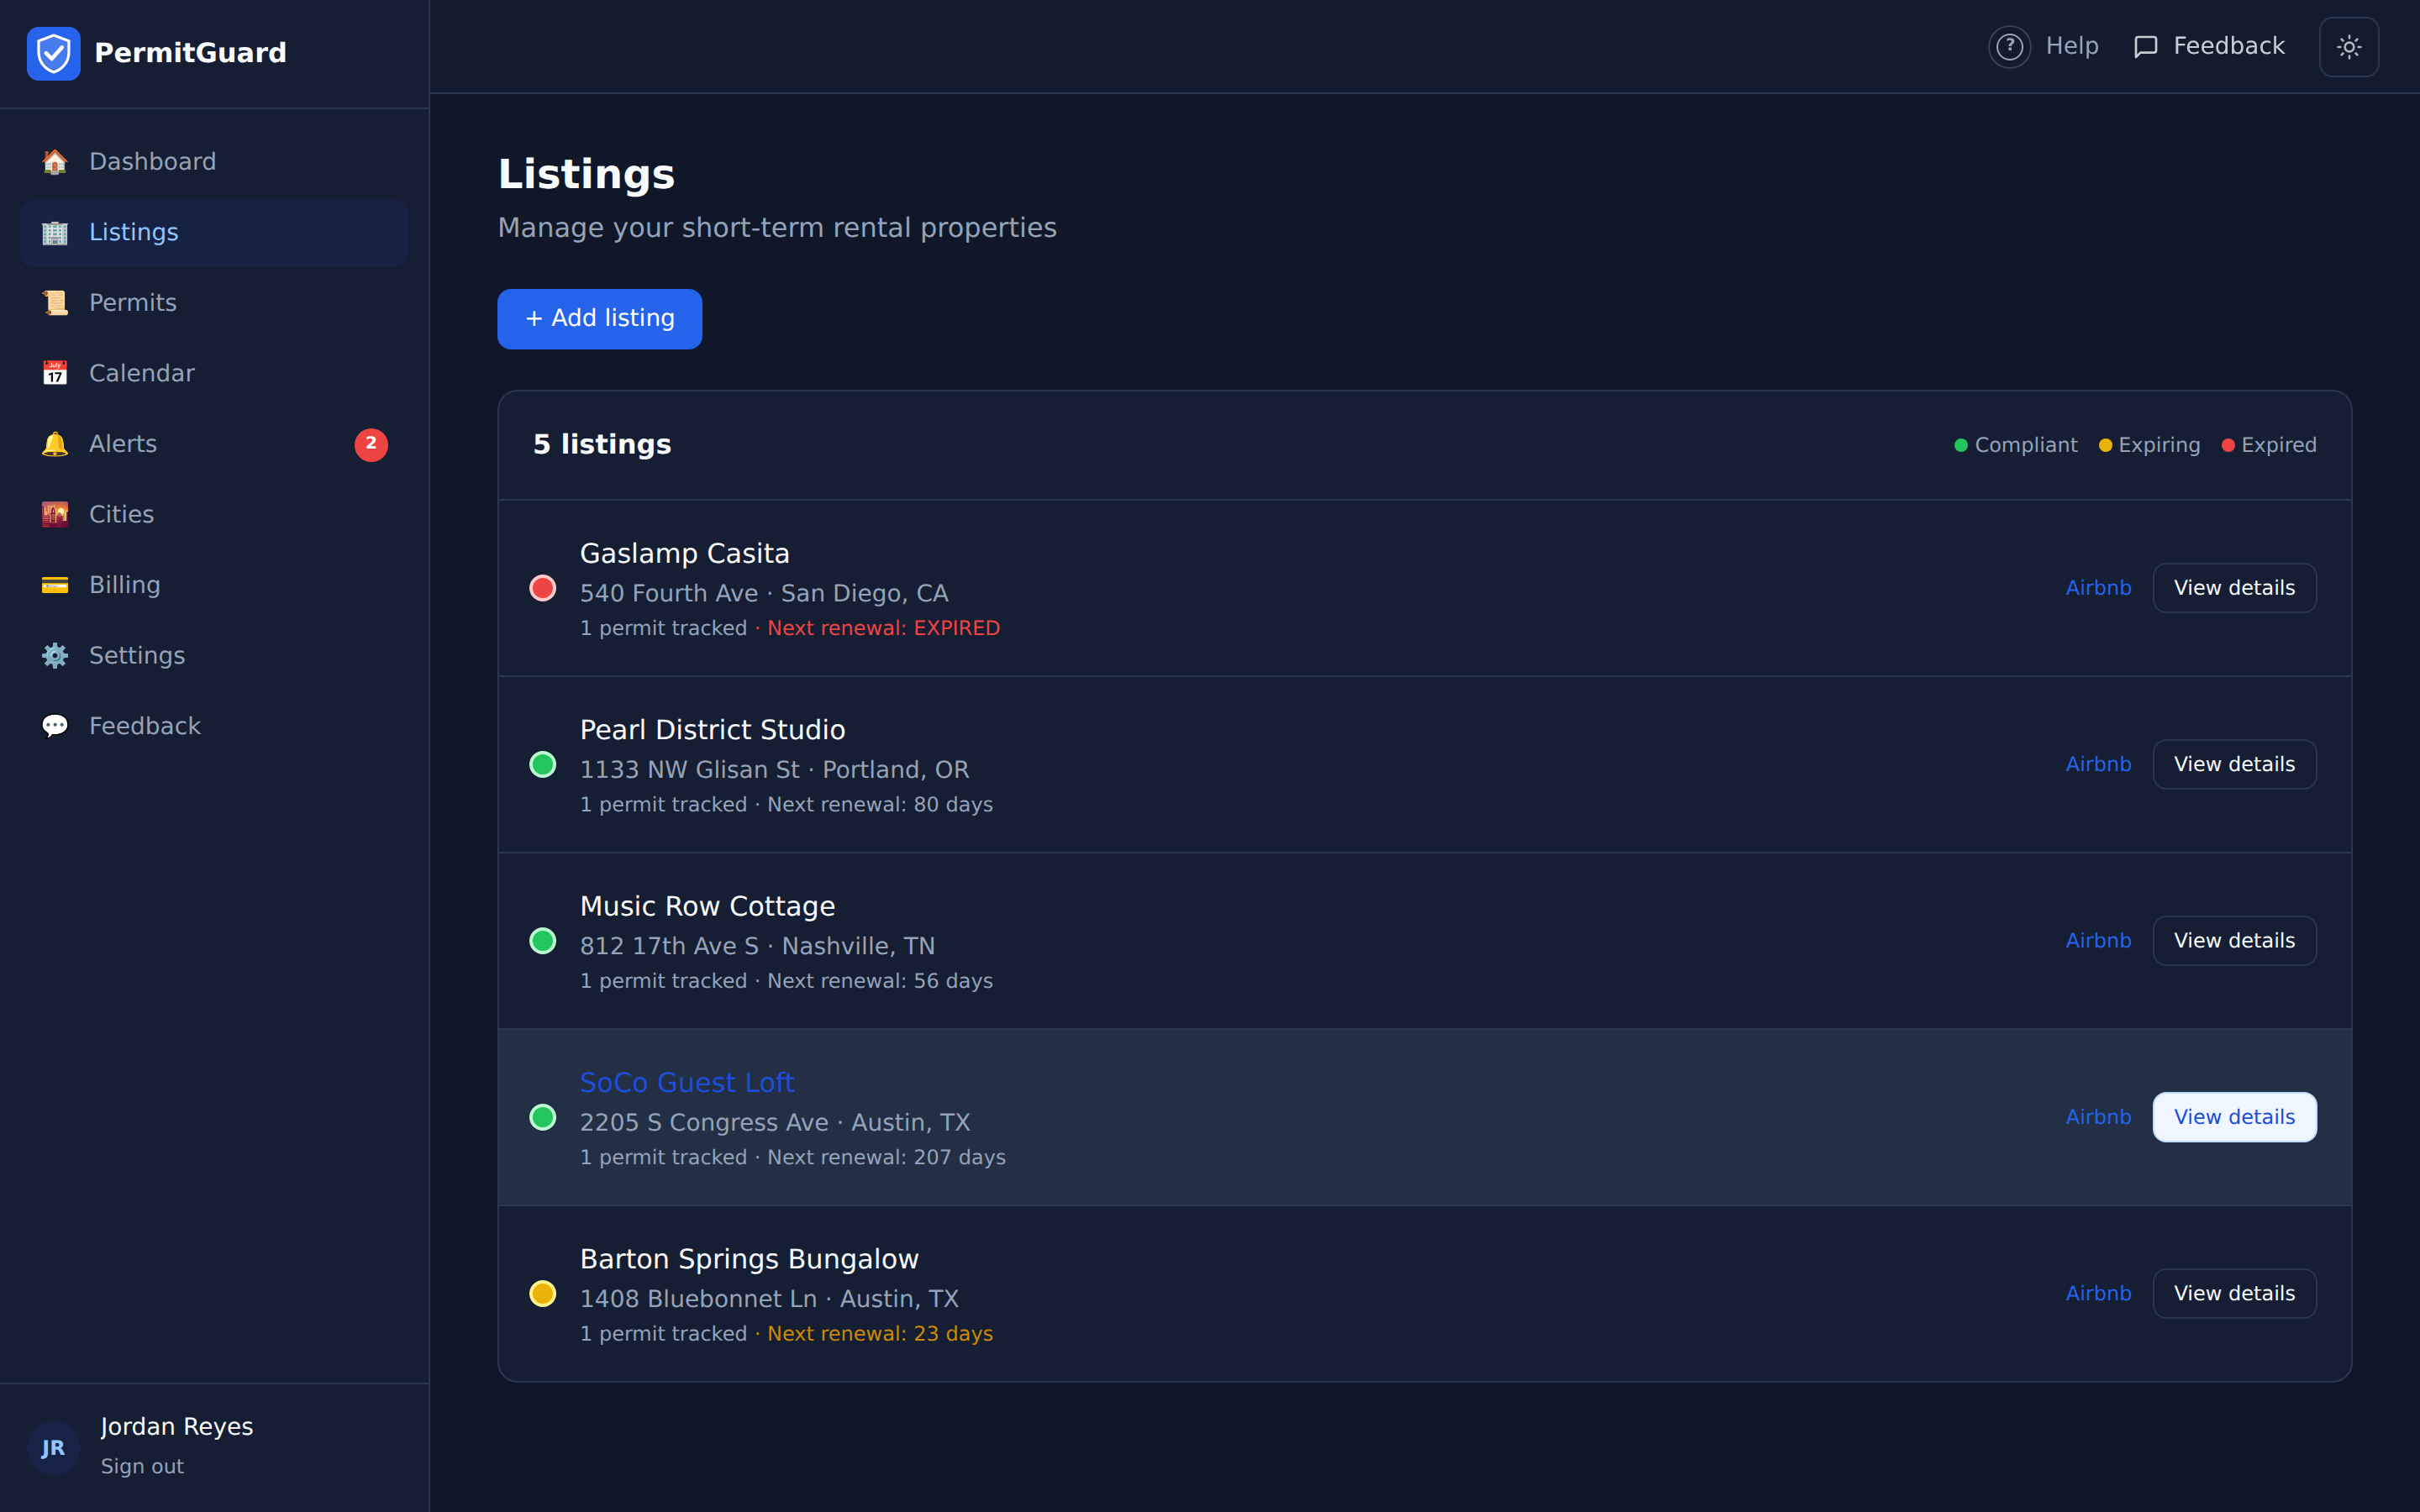Click the Compliant legend label
This screenshot has width=2420, height=1512.
(2026, 445)
